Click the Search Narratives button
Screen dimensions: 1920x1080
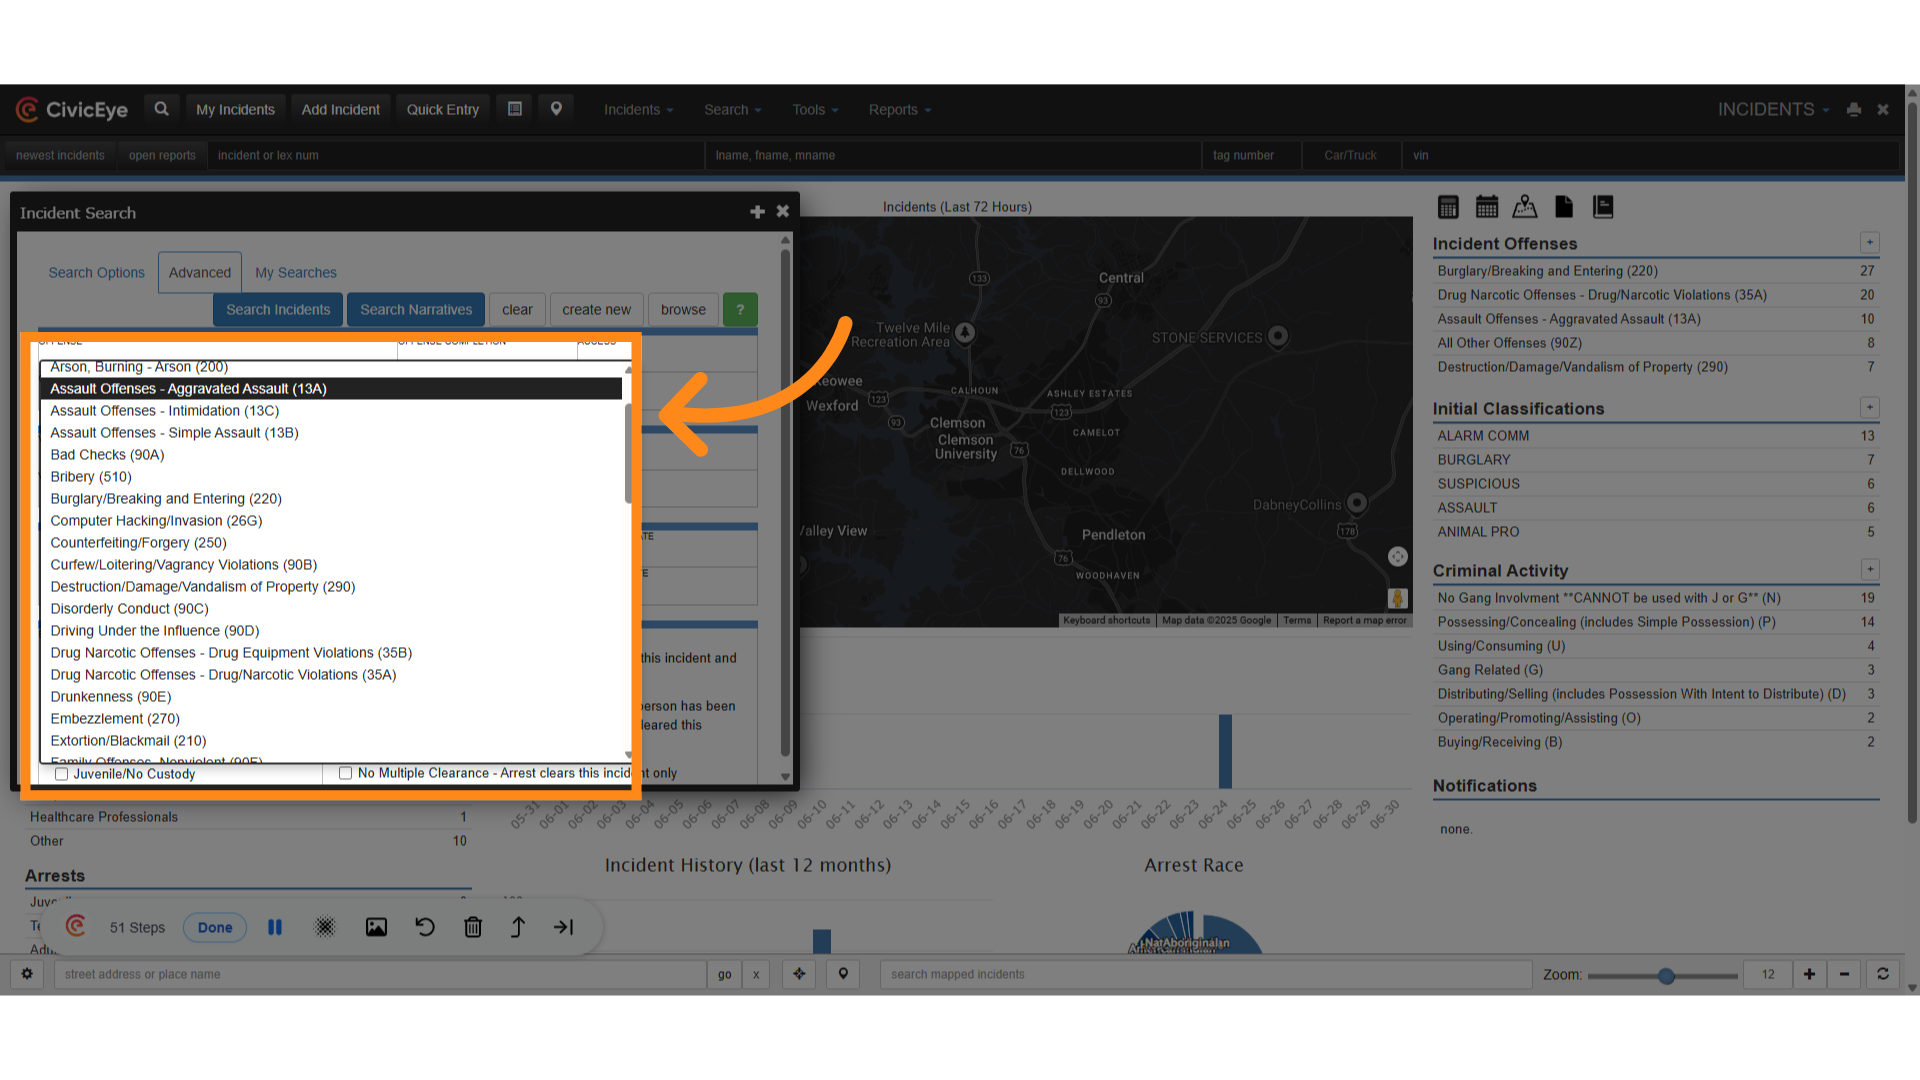pos(416,310)
